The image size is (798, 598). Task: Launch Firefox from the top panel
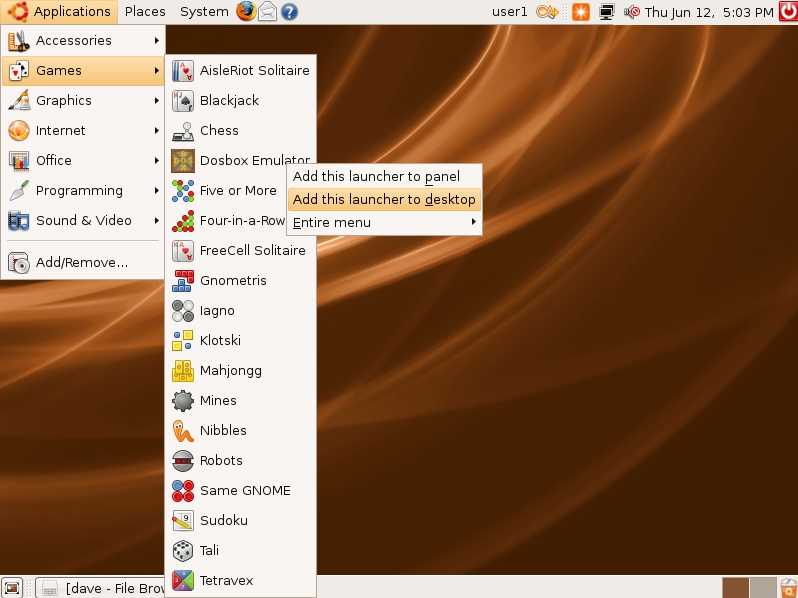[246, 11]
